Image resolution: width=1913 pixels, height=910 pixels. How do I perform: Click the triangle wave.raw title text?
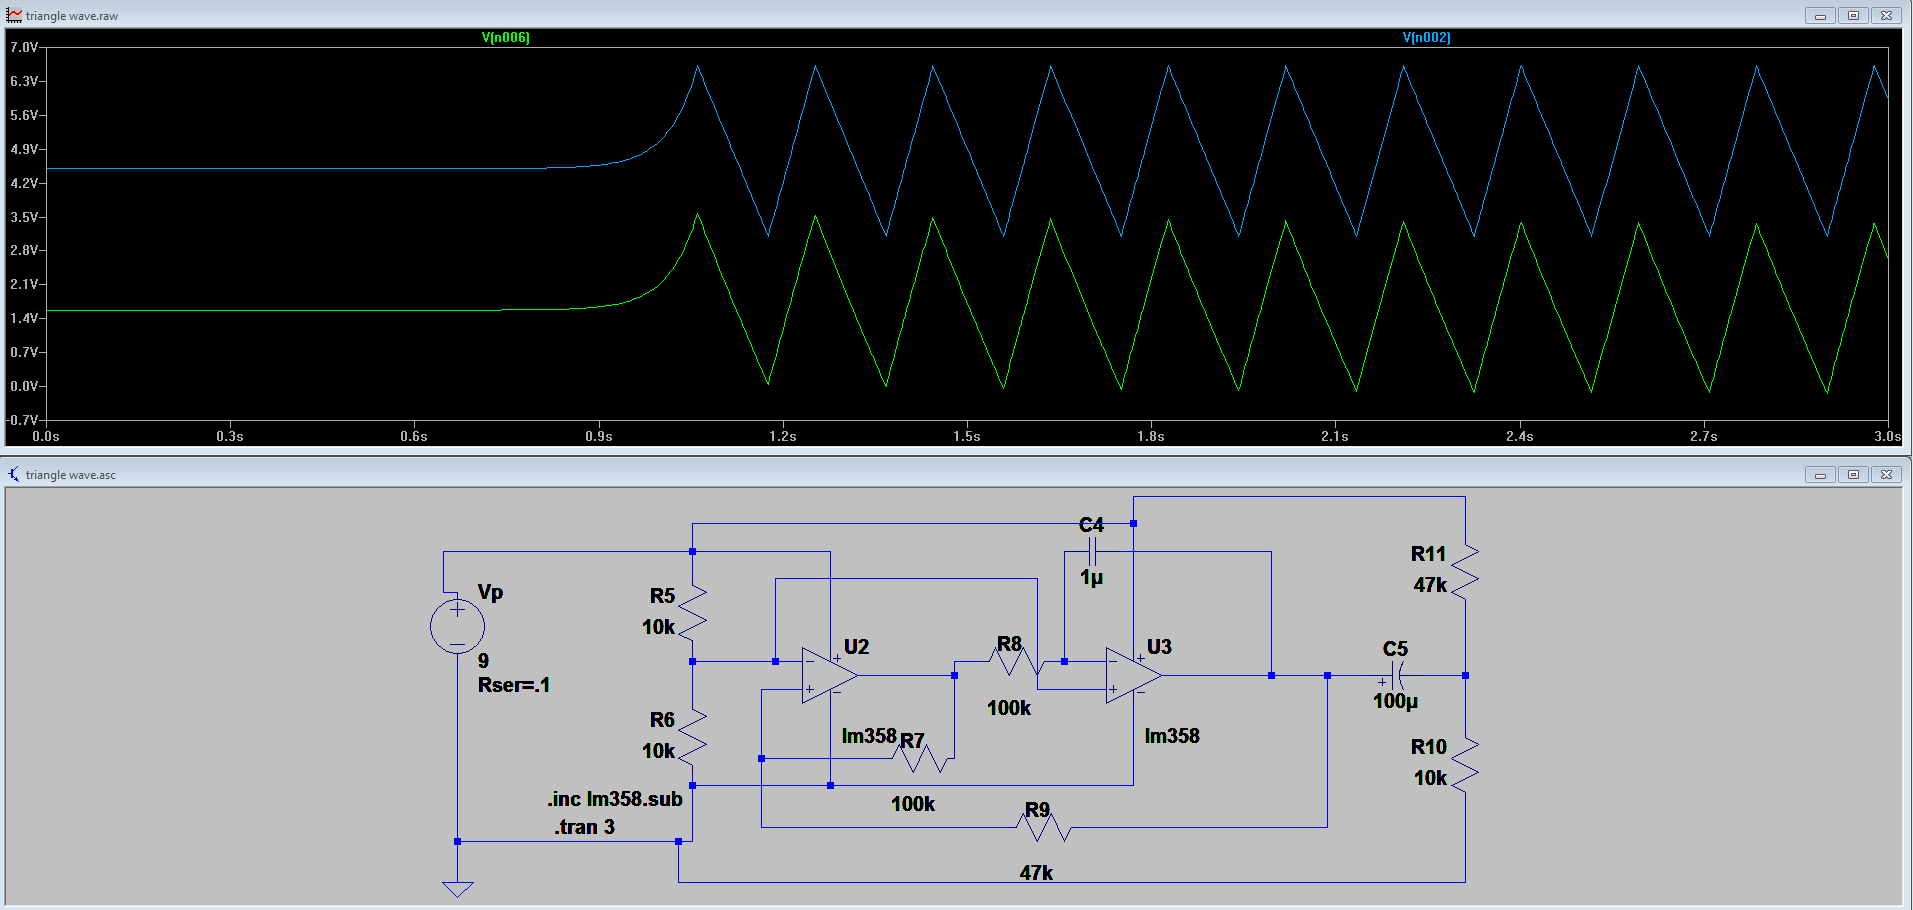point(72,16)
